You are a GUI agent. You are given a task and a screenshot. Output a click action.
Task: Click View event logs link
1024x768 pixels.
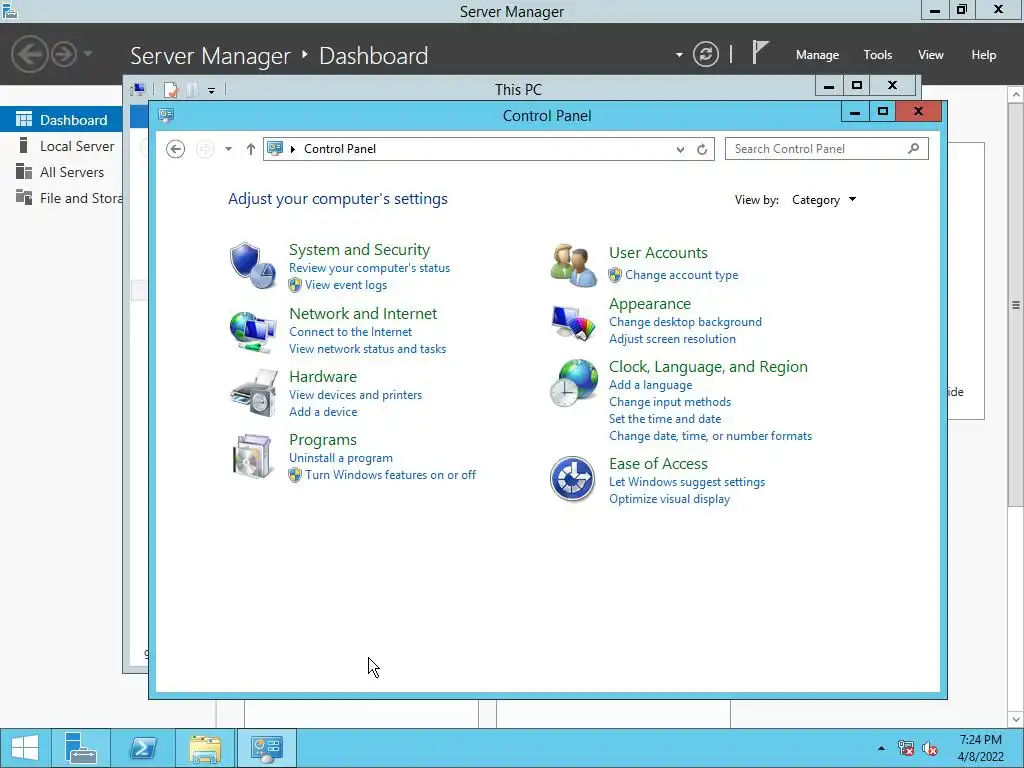pos(345,285)
